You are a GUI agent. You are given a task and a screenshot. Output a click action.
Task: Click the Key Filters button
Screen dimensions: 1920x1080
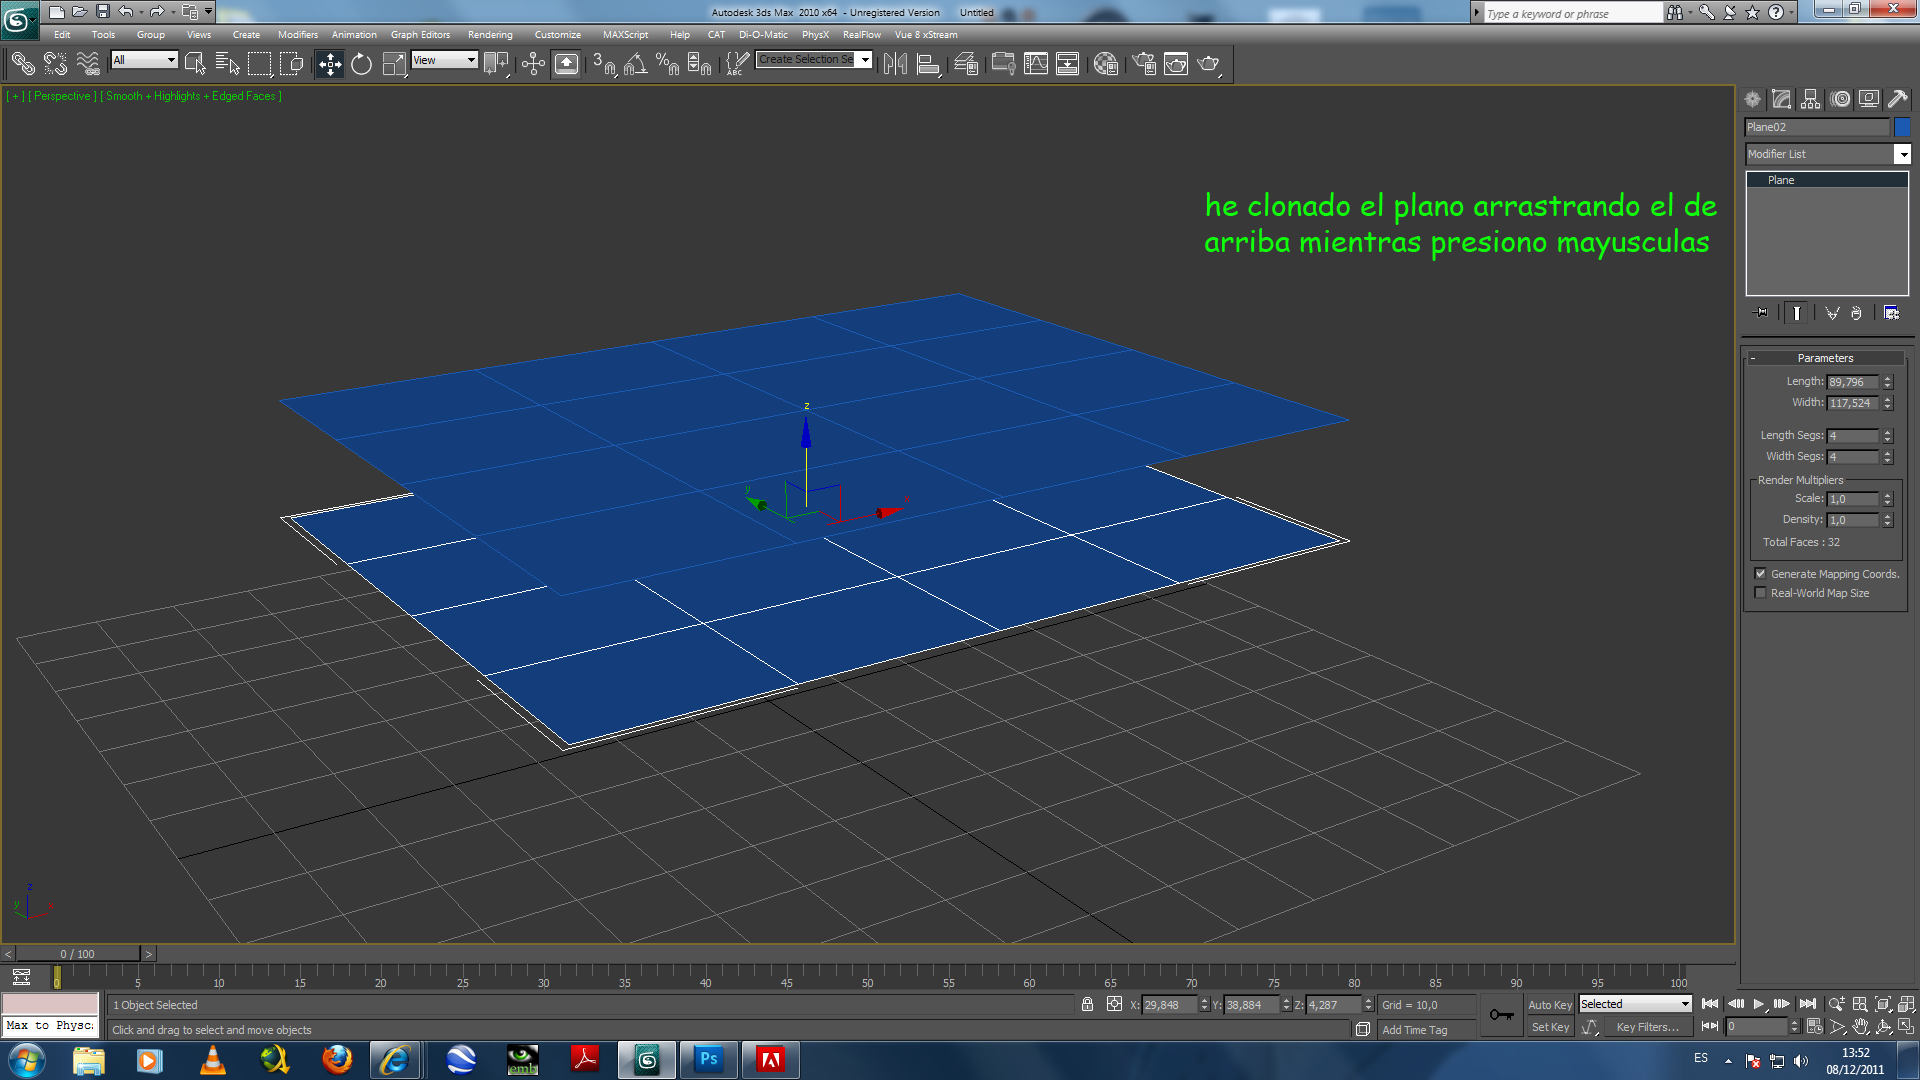coord(1647,1027)
